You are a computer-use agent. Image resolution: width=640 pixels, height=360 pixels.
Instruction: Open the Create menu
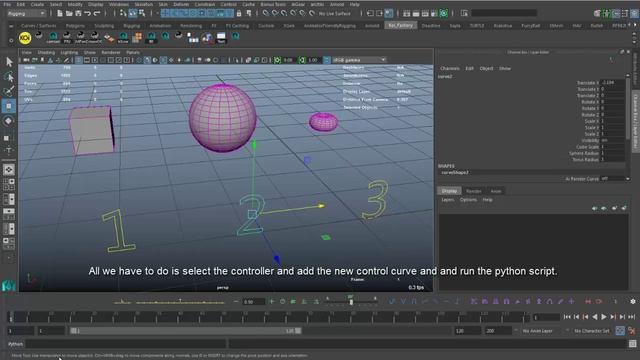coord(37,4)
